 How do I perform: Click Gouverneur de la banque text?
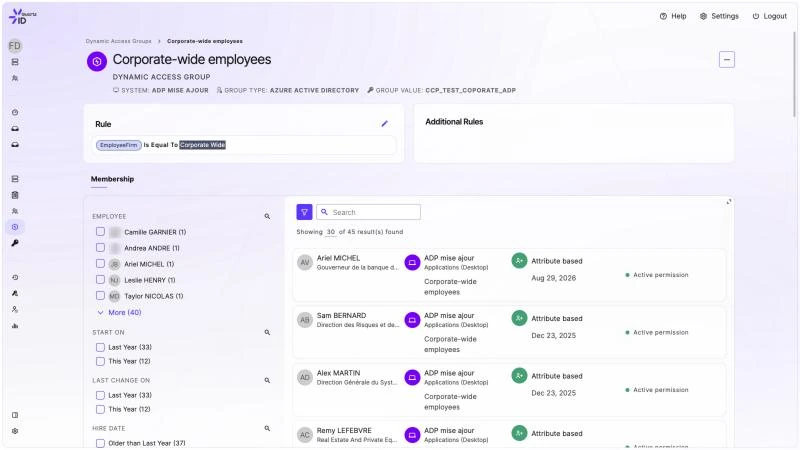click(x=358, y=267)
